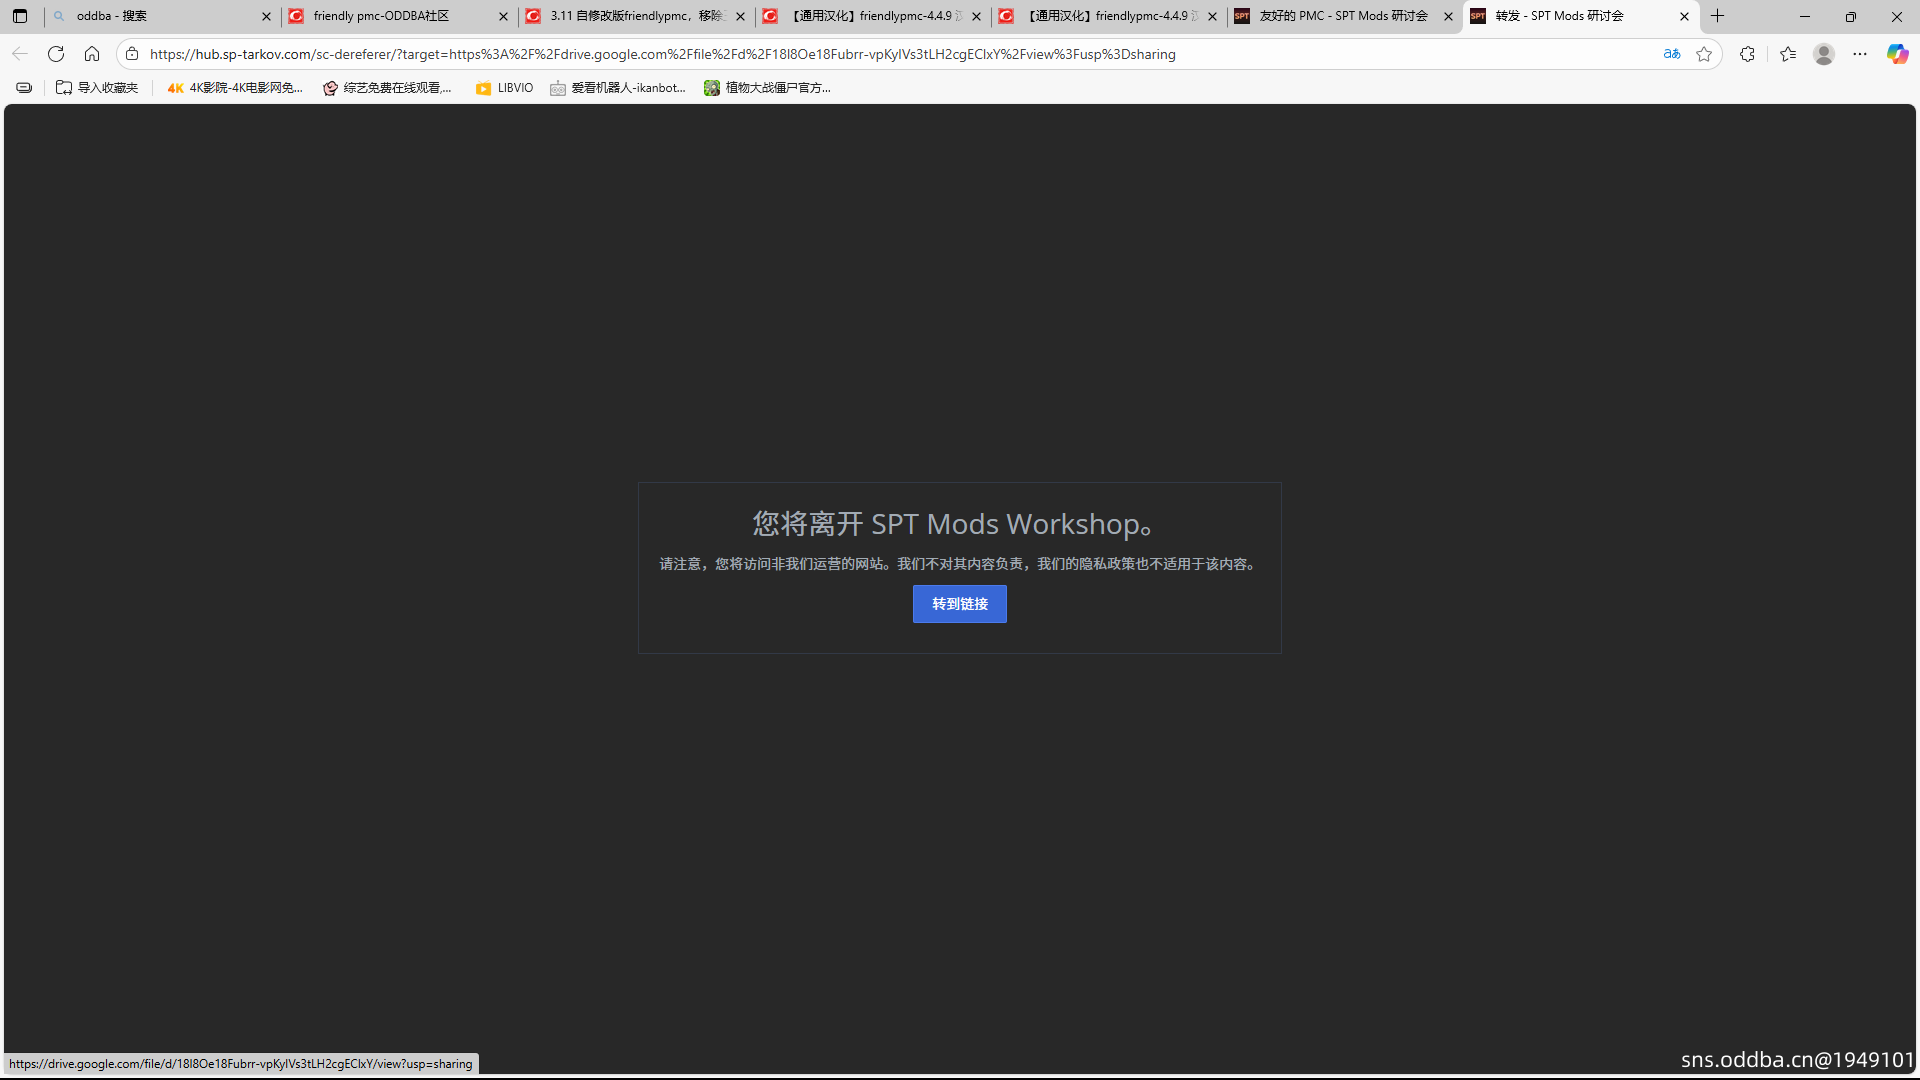This screenshot has width=1920, height=1080.
Task: Open the LIBVIO bookmark
Action: click(x=505, y=88)
